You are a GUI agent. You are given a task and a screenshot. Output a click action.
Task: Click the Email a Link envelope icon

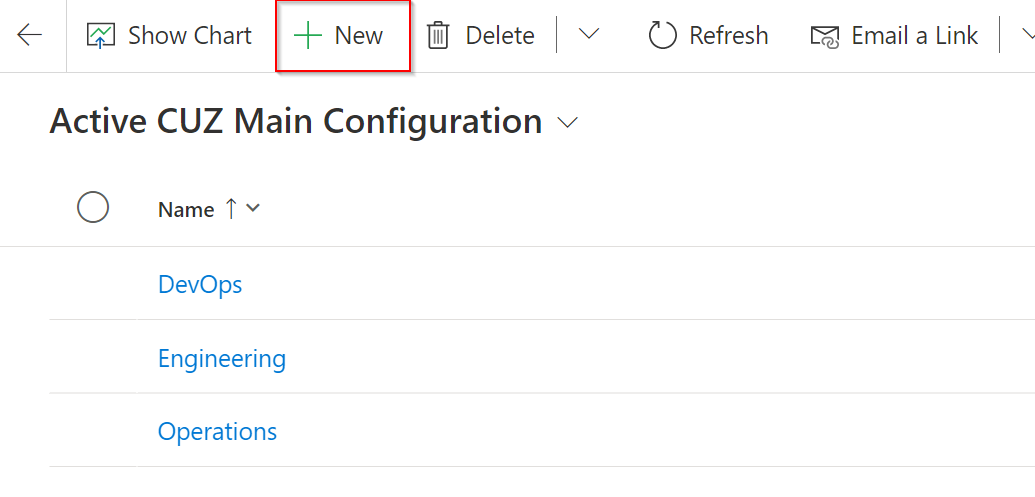824,37
